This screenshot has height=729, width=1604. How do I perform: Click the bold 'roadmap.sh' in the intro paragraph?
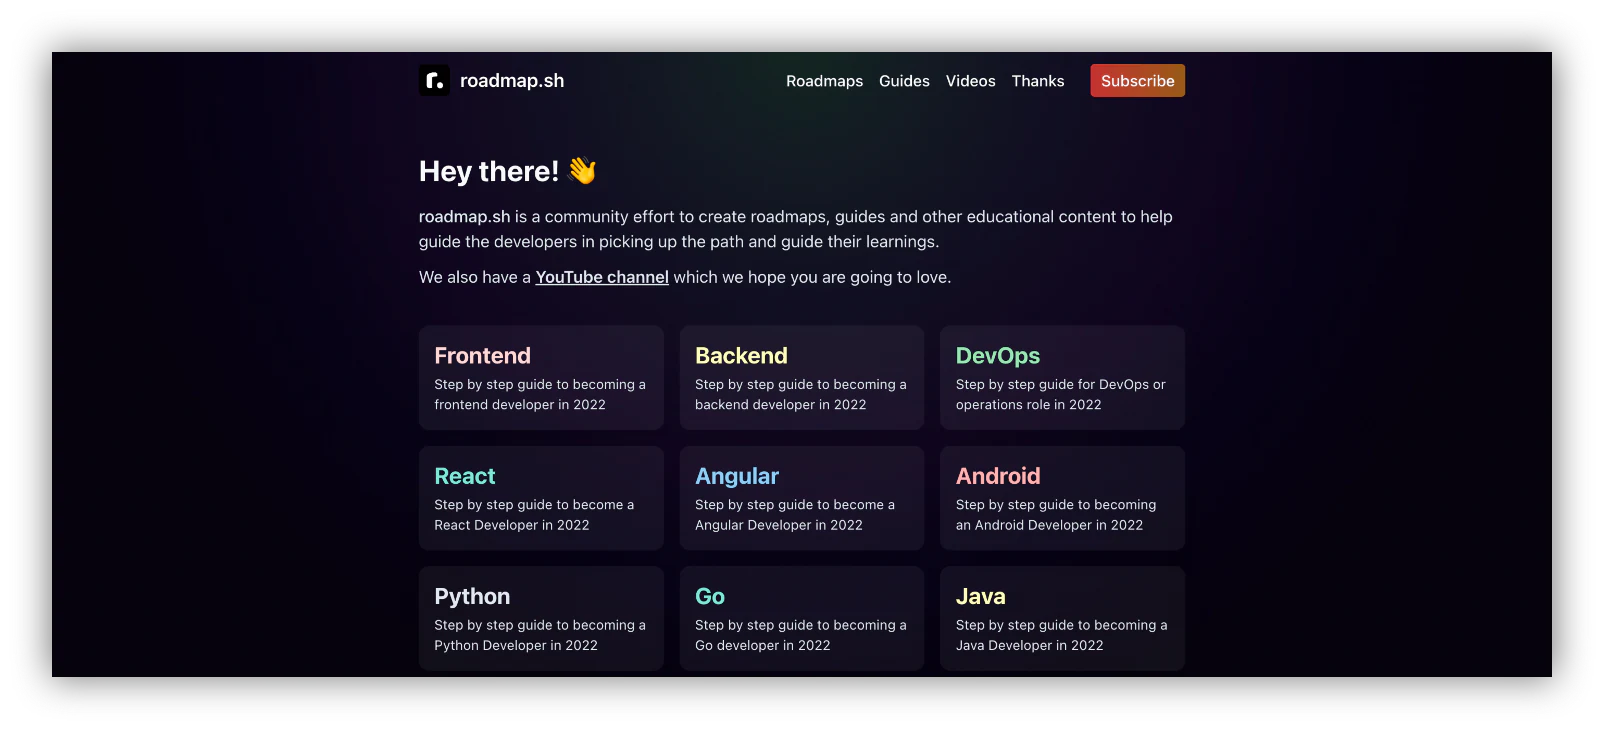(464, 217)
